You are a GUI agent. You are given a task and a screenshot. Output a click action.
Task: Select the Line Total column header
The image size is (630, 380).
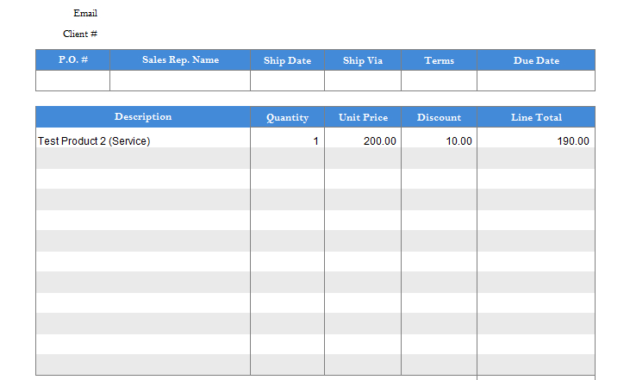coord(536,117)
